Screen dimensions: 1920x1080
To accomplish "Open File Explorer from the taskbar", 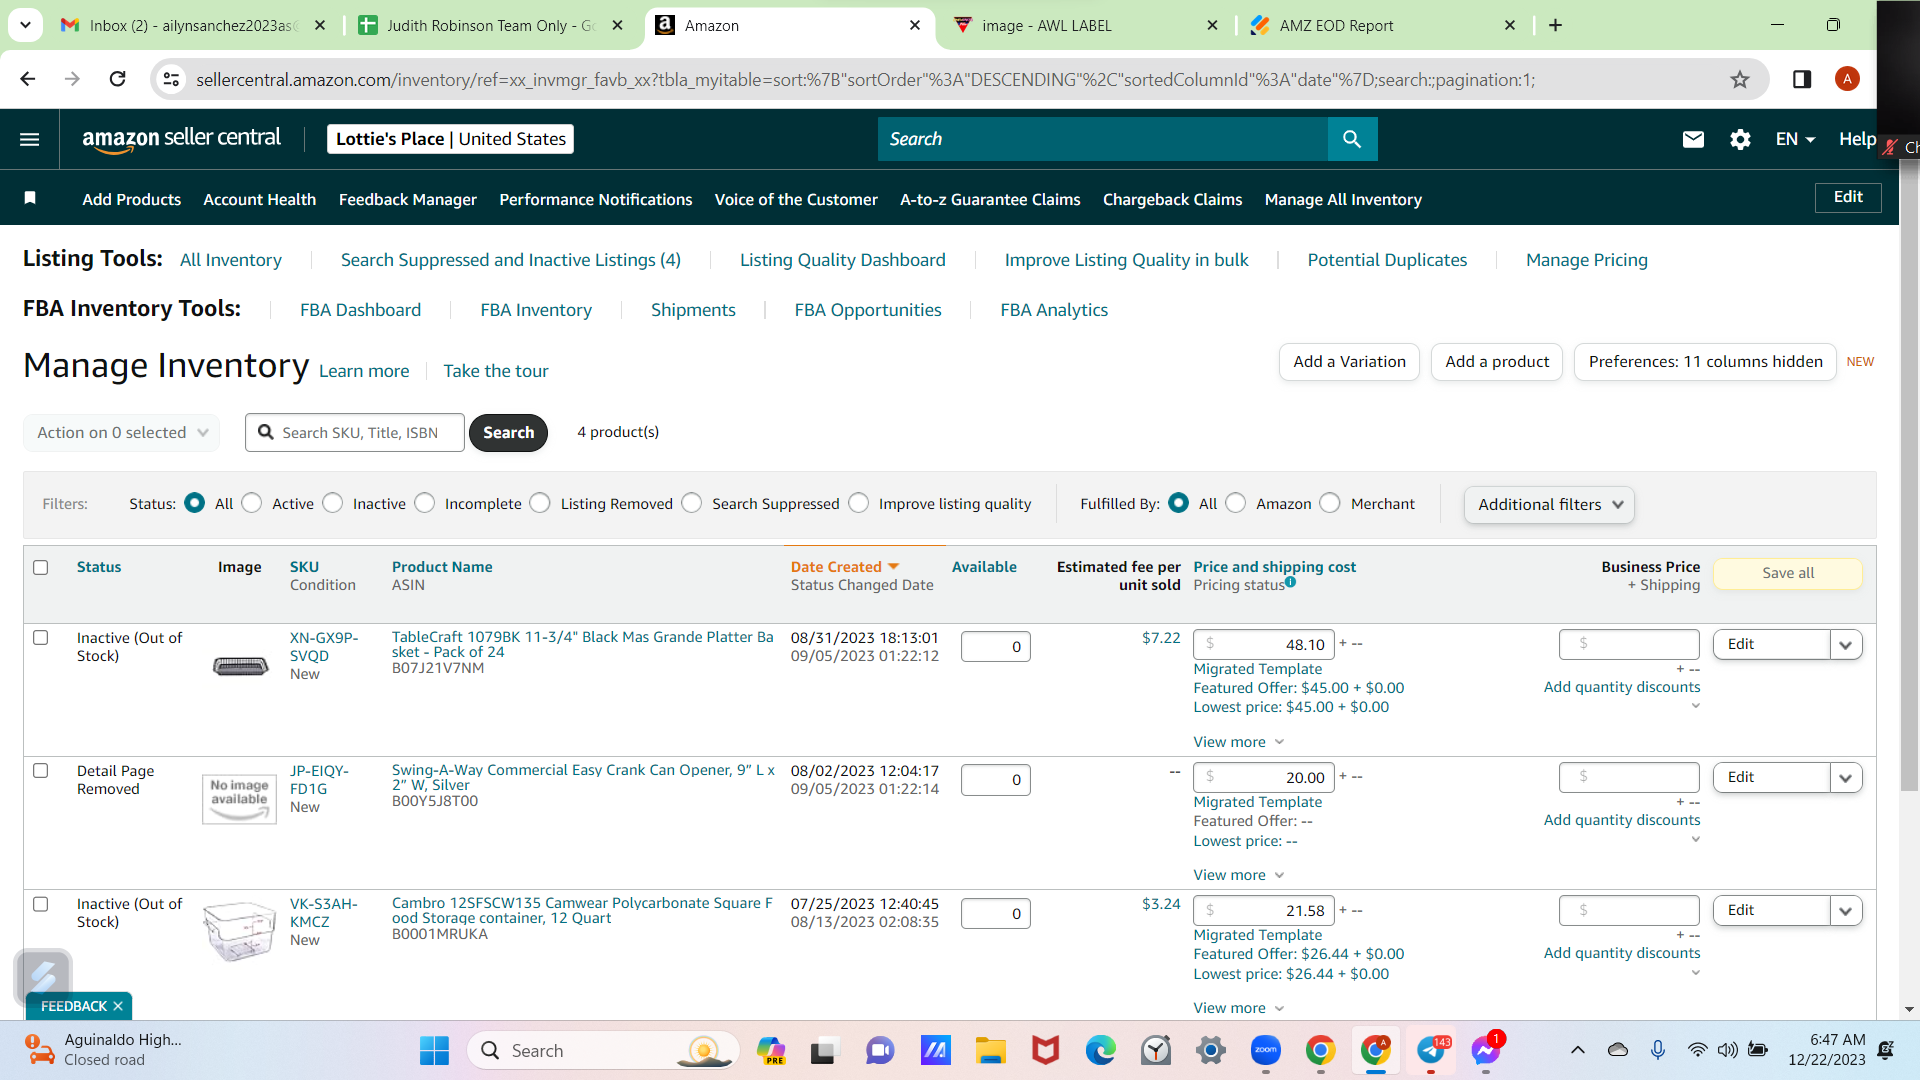I will pyautogui.click(x=991, y=1050).
